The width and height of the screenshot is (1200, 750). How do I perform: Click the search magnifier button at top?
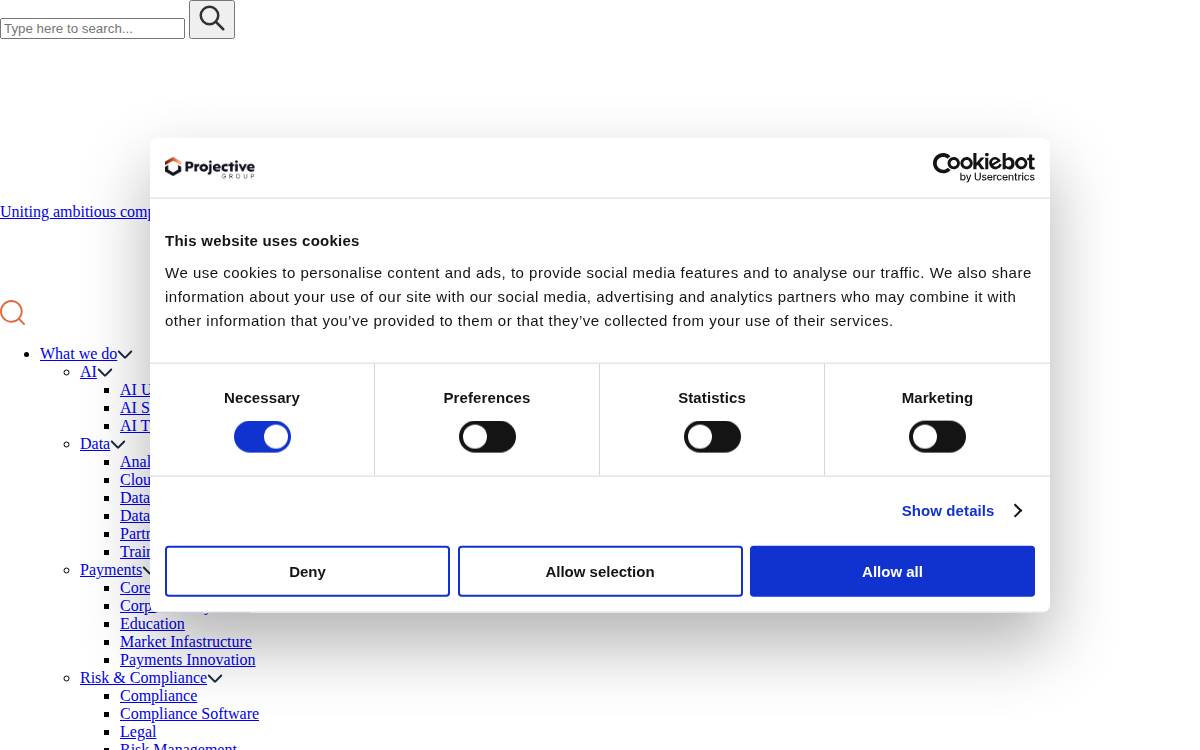pos(212,19)
